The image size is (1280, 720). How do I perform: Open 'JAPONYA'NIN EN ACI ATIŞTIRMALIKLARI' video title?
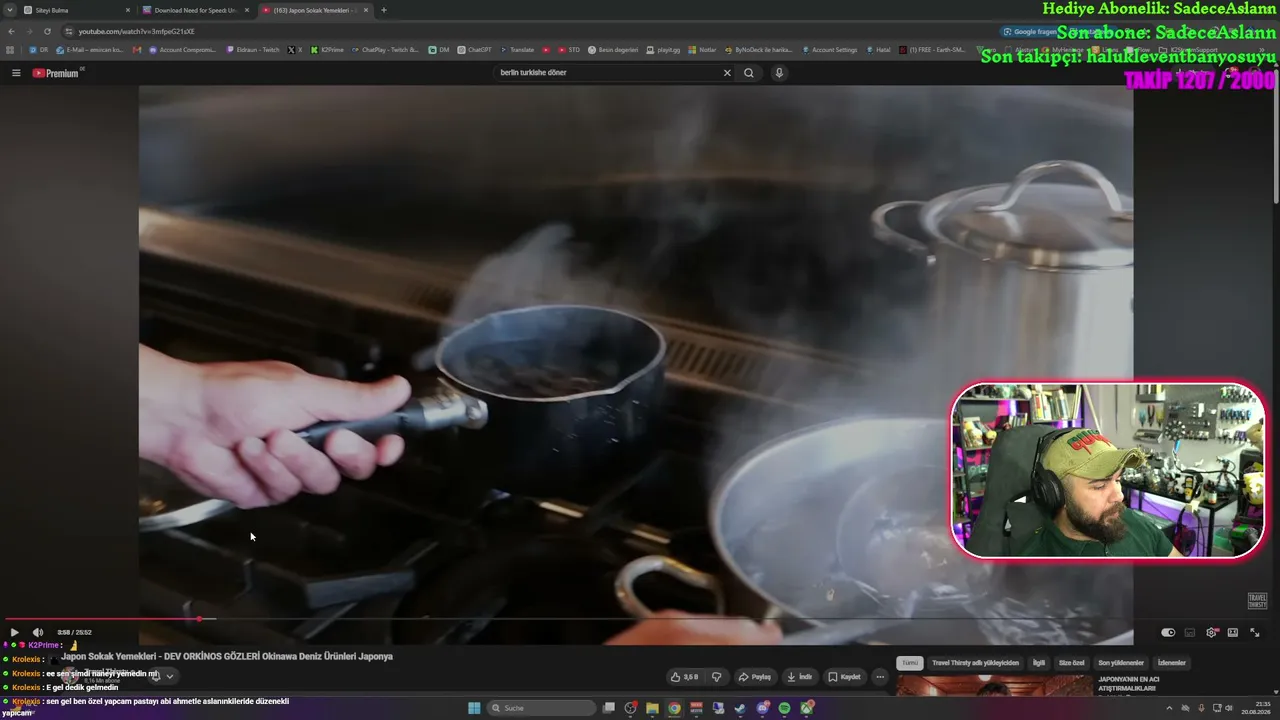(1129, 684)
